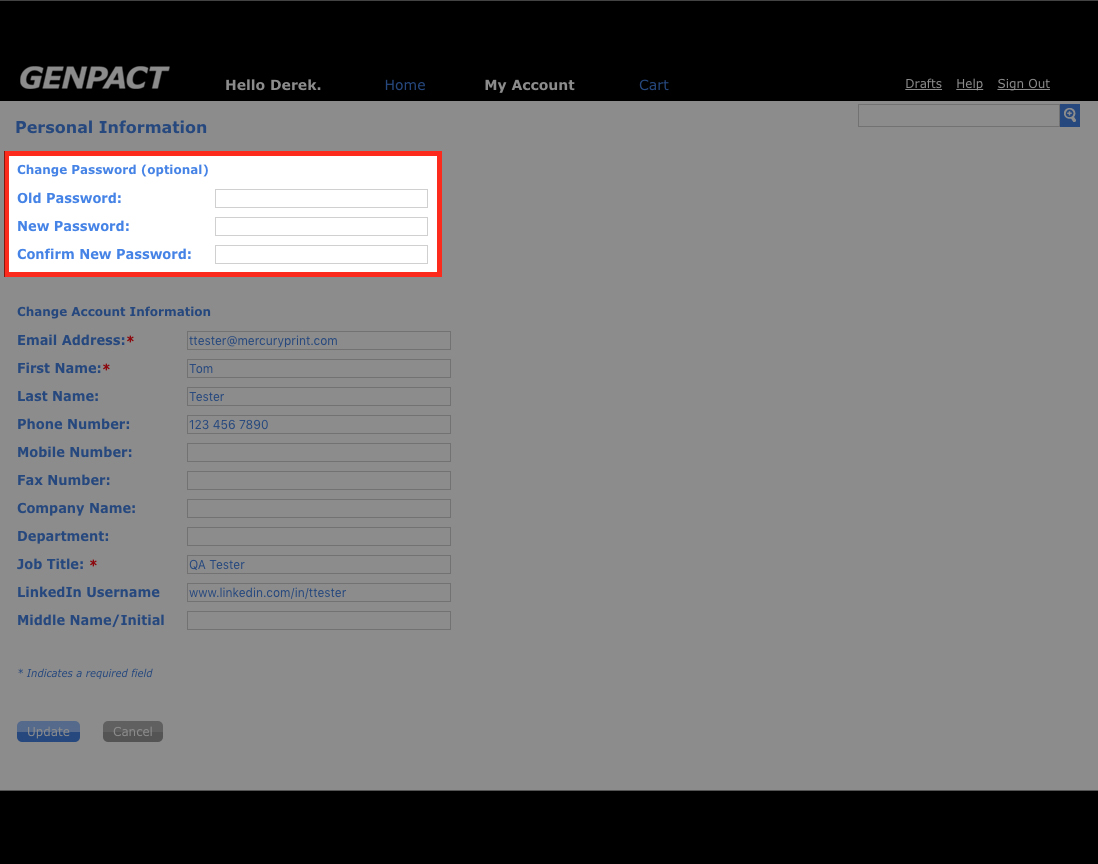
Task: Click the Email Address field
Action: [x=318, y=341]
